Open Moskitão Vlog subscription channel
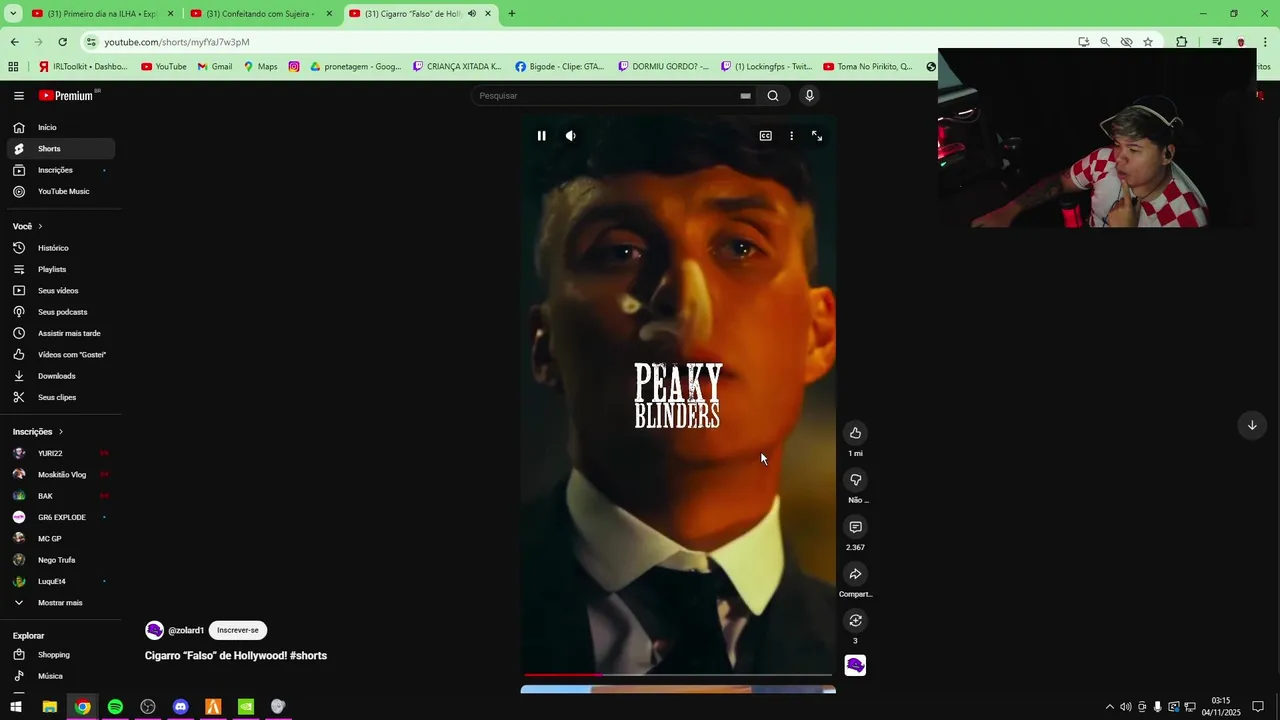The image size is (1280, 720). (60, 475)
